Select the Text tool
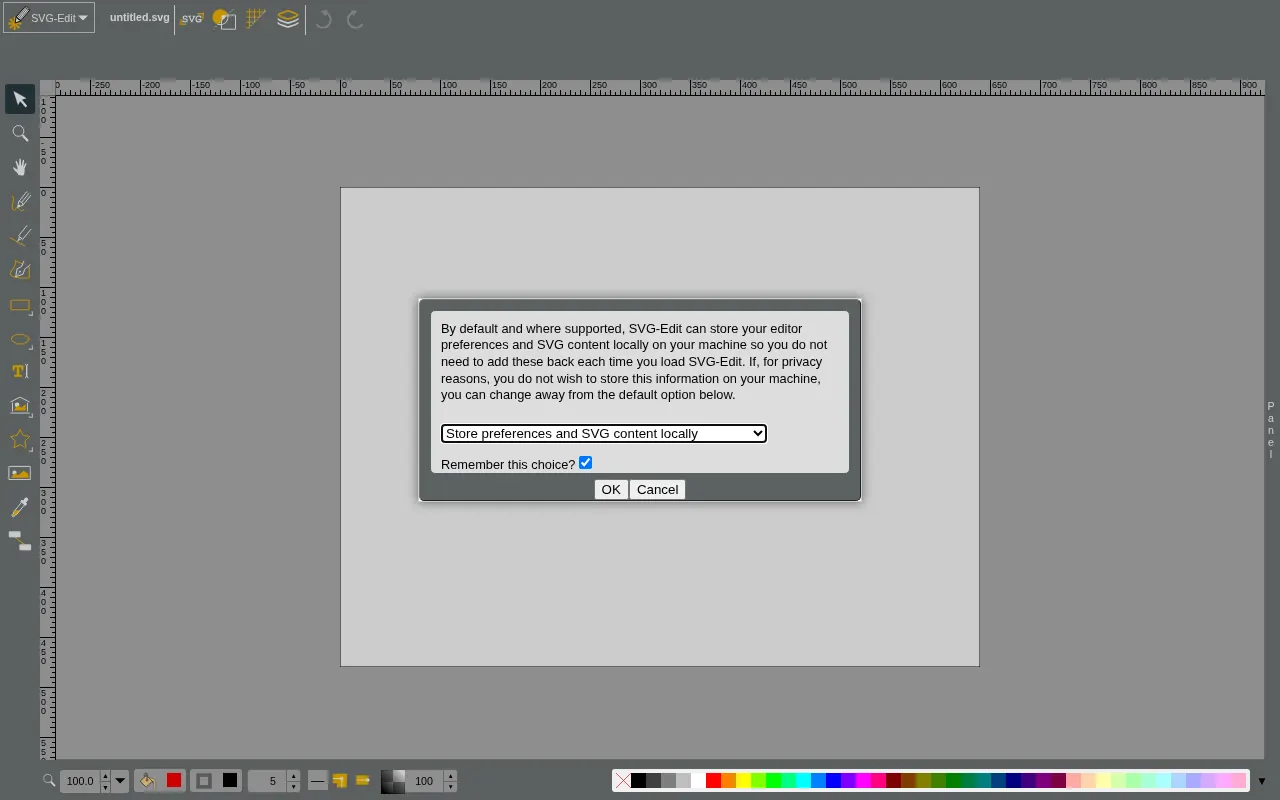 20,371
